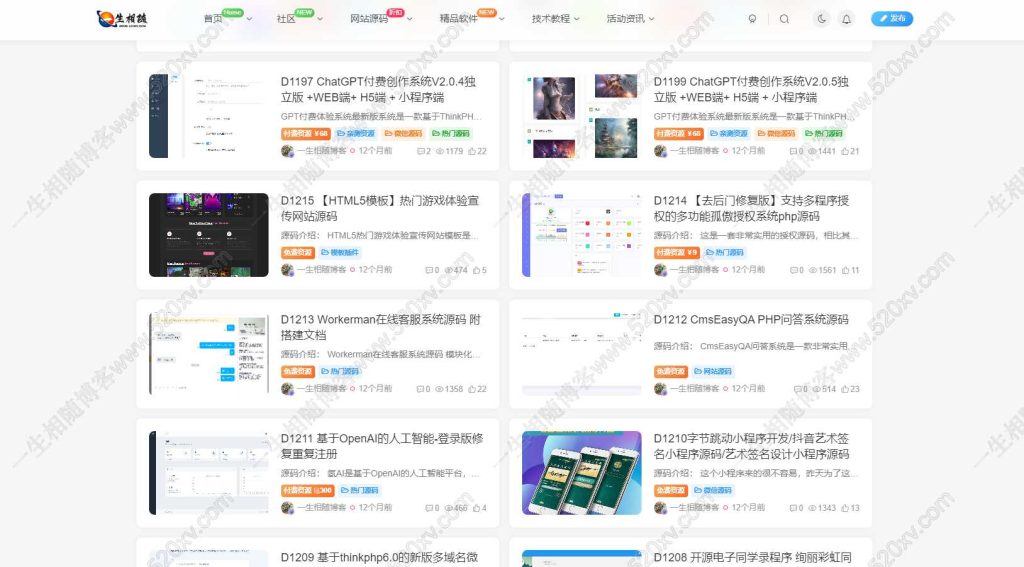Image resolution: width=1024 pixels, height=567 pixels.
Task: Click the 亲测资源 tag on D1197
Action: click(x=356, y=133)
